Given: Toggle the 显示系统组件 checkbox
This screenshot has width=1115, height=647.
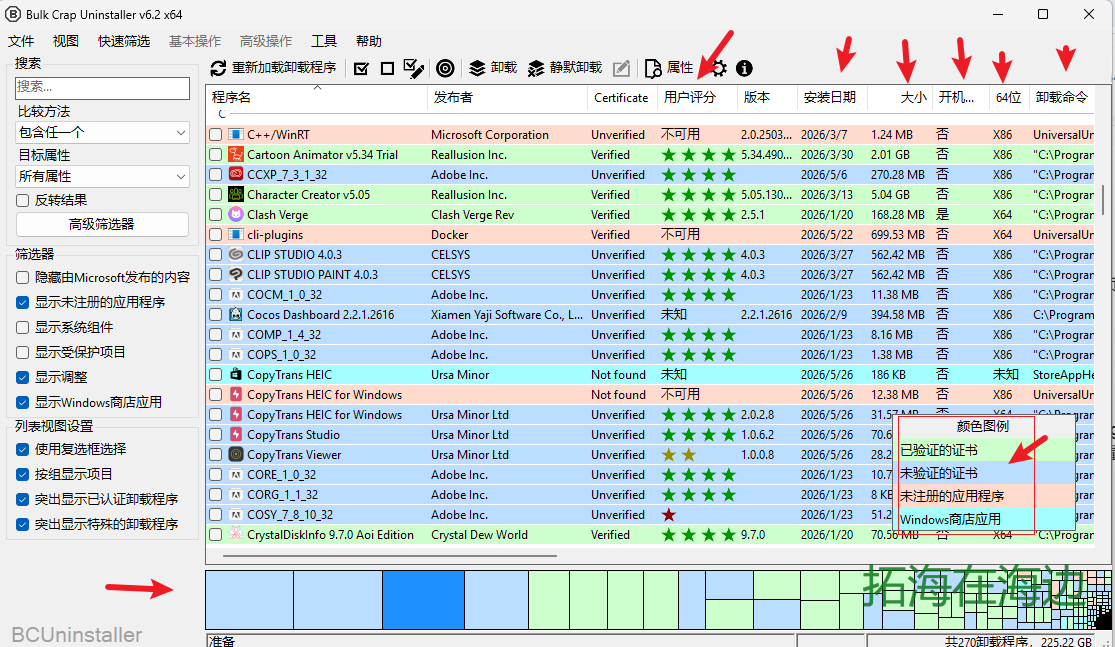Looking at the screenshot, I should (x=23, y=327).
